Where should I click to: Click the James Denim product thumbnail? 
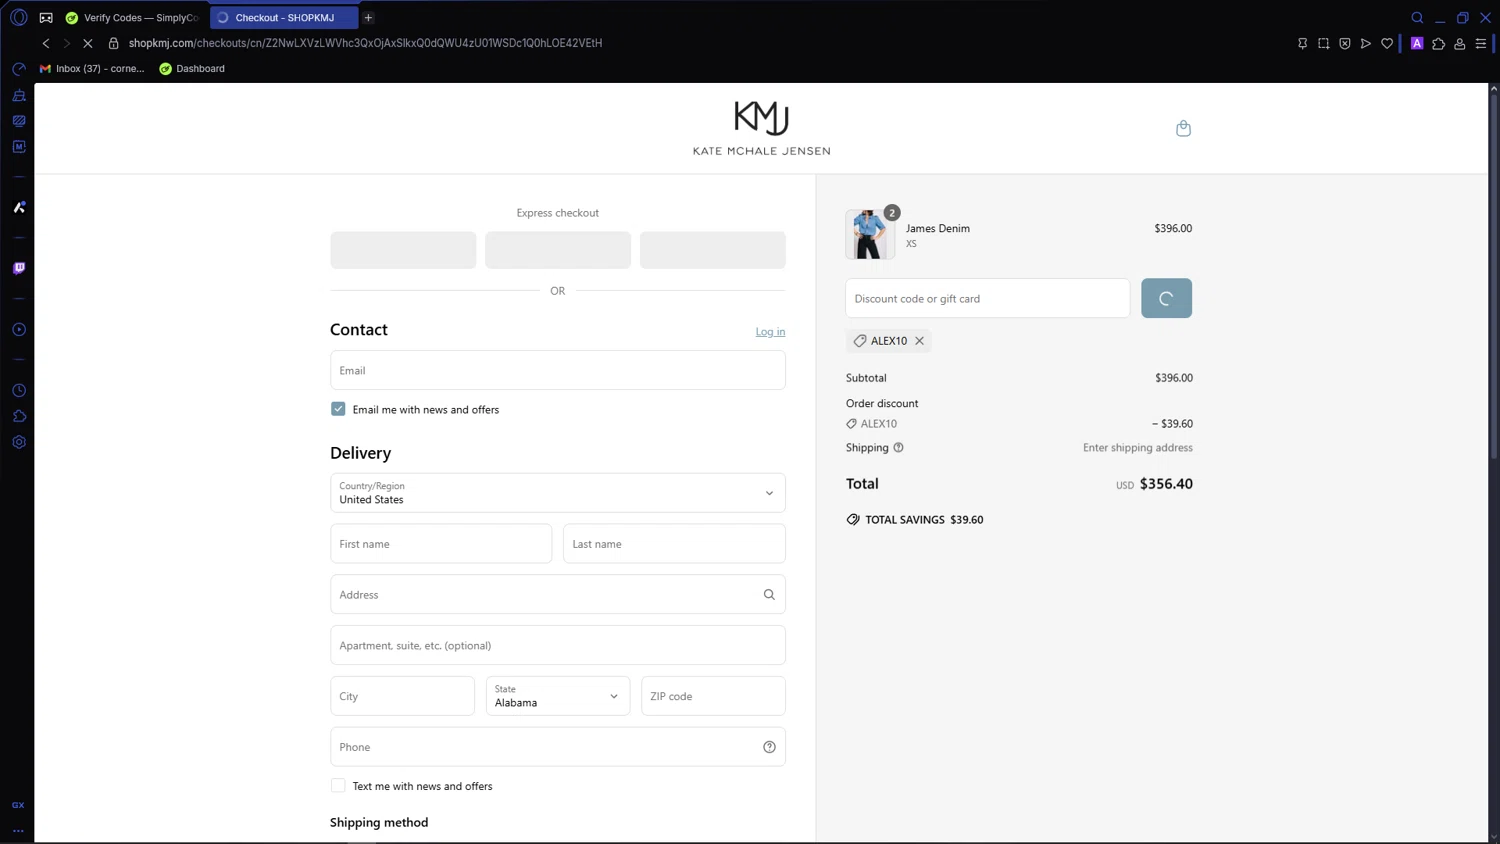click(x=869, y=235)
